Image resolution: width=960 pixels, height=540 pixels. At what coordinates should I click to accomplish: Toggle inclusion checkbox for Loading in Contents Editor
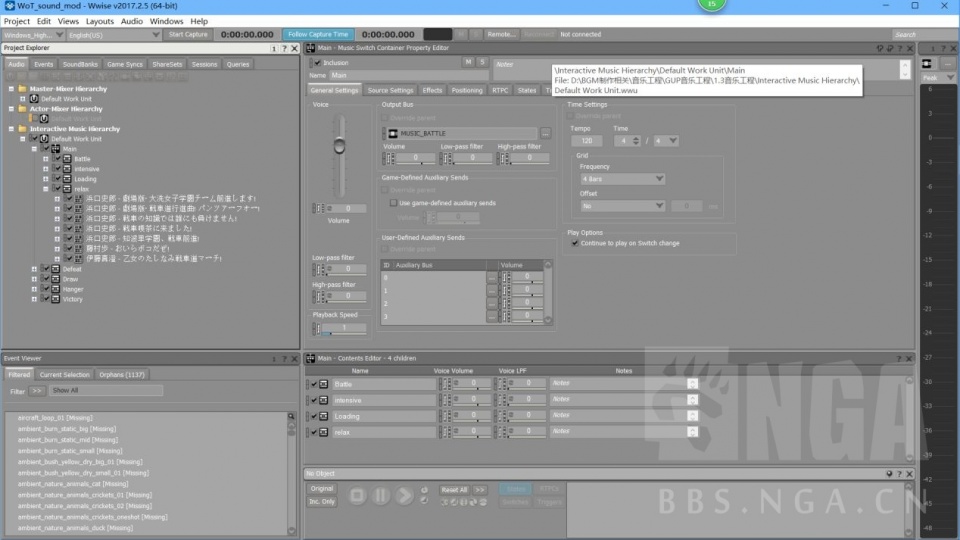pos(314,416)
